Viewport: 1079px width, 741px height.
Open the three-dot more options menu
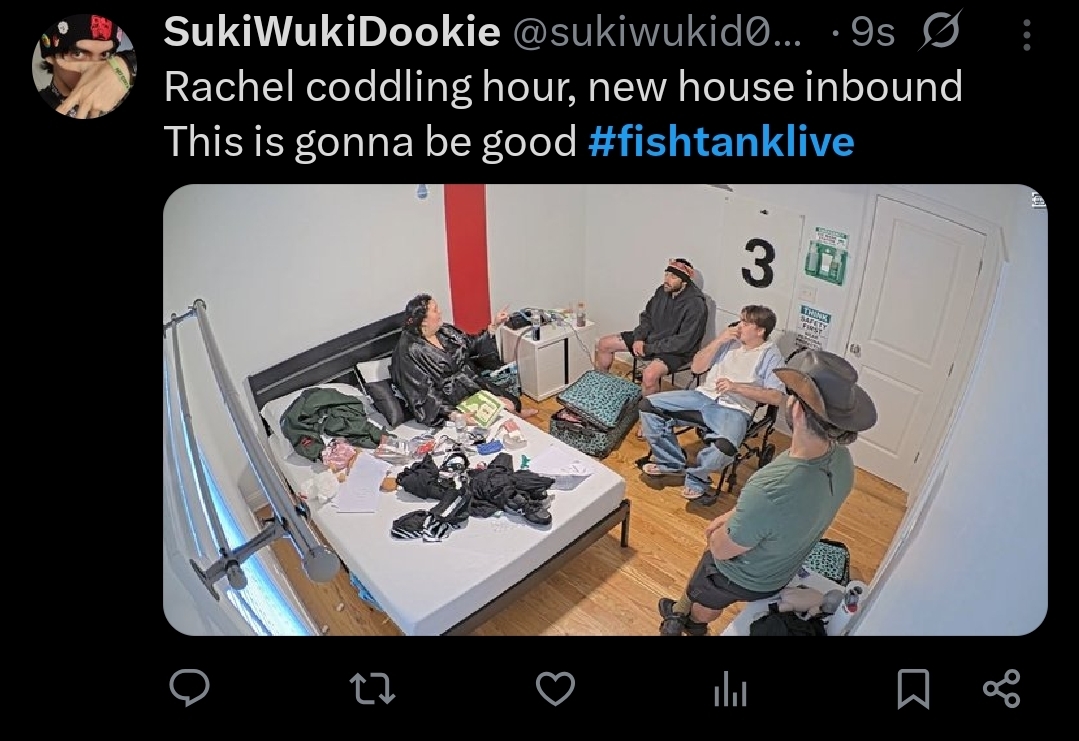point(1026,34)
